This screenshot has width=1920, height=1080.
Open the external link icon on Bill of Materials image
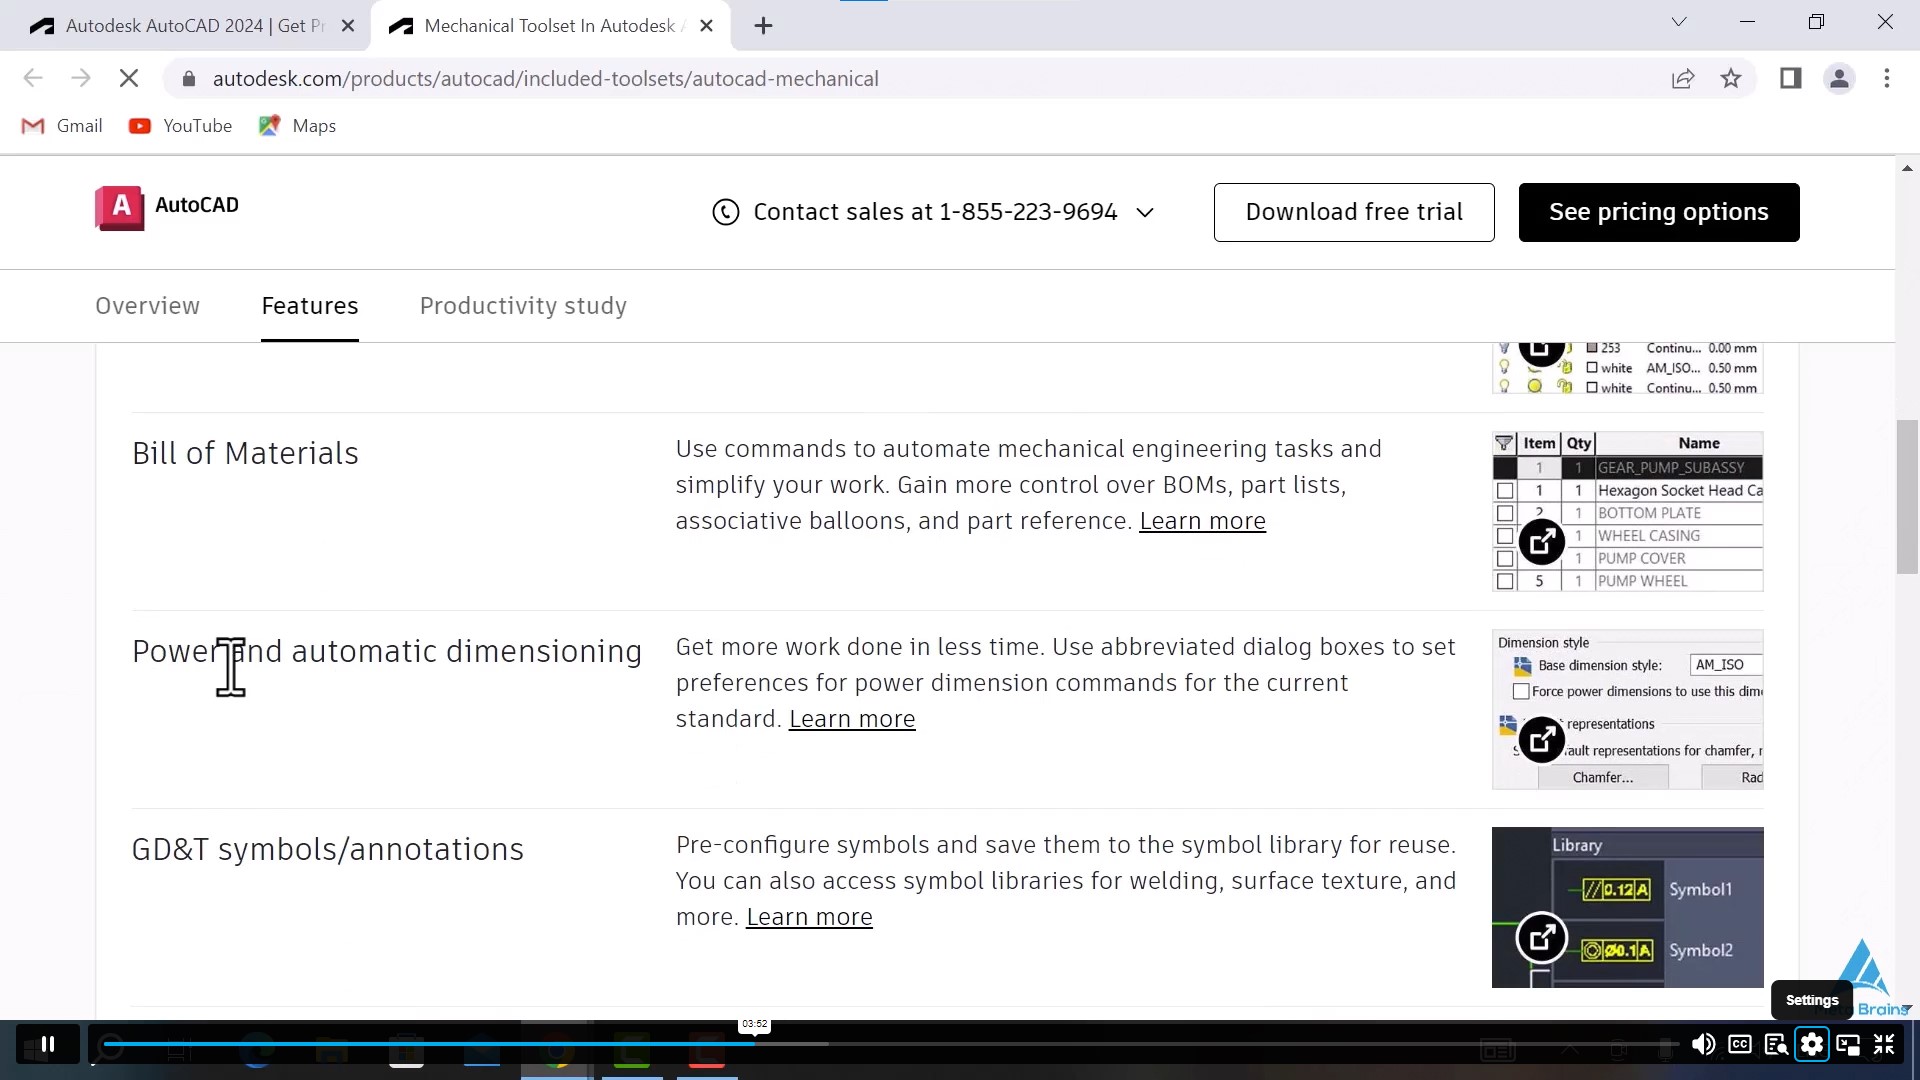[x=1541, y=541]
